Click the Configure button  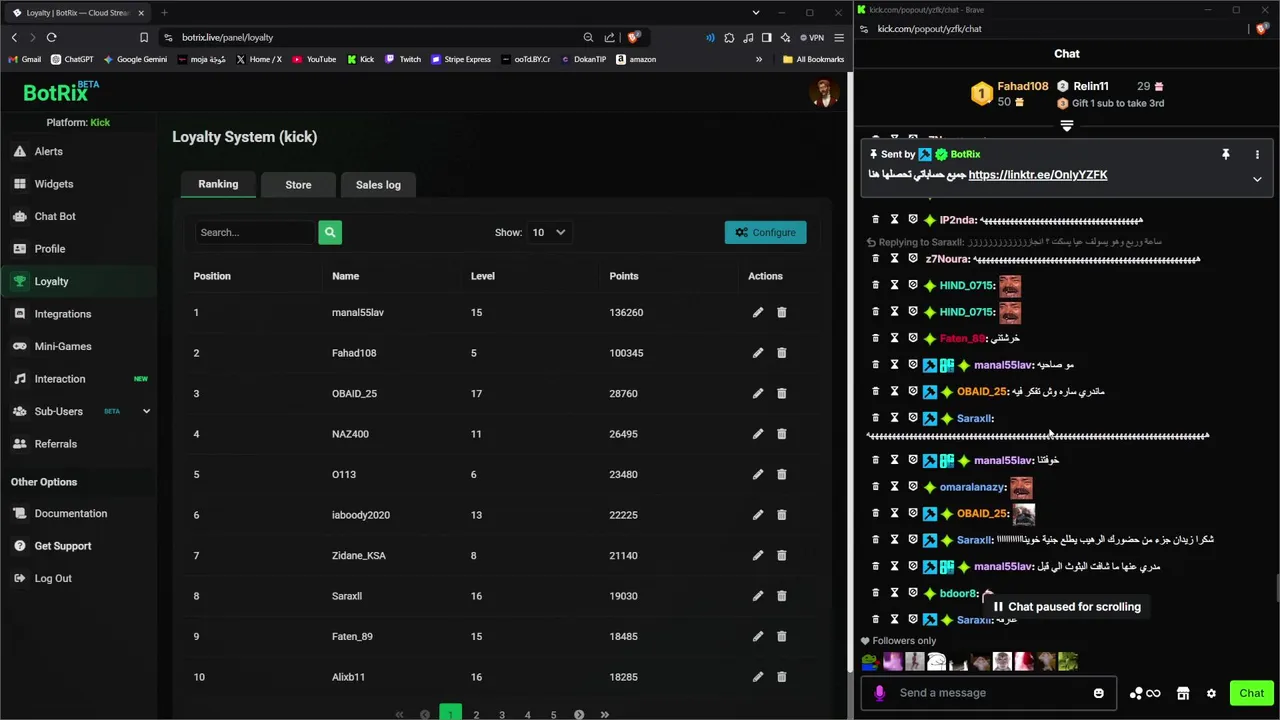point(766,232)
